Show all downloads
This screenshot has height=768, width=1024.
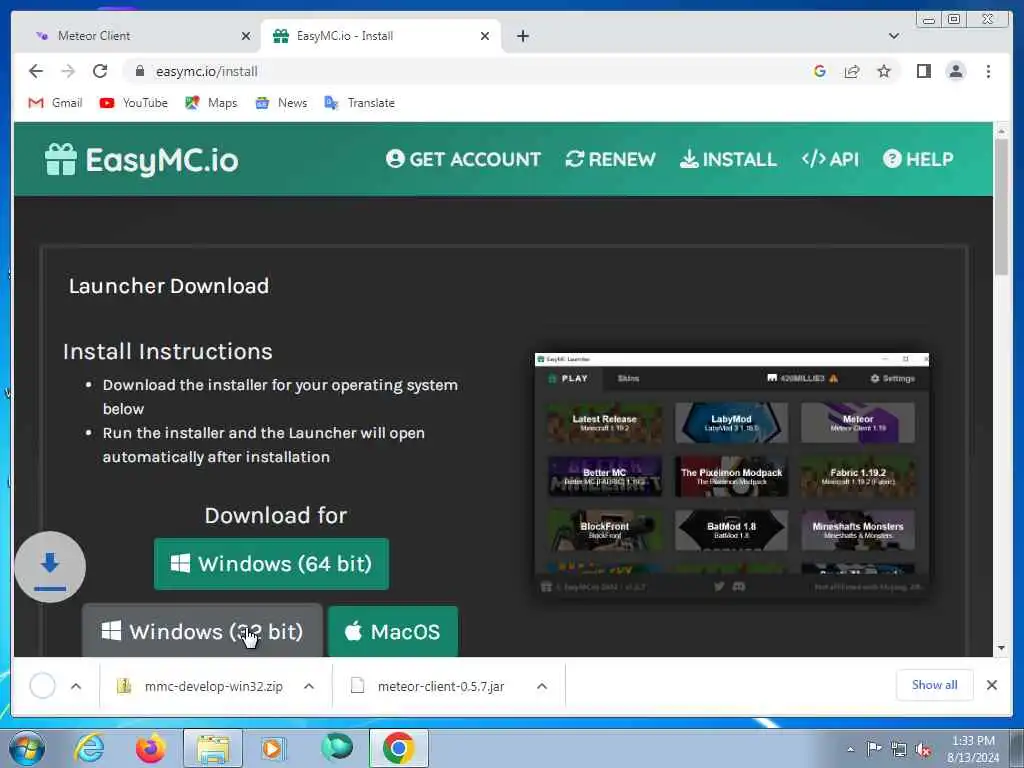point(935,684)
